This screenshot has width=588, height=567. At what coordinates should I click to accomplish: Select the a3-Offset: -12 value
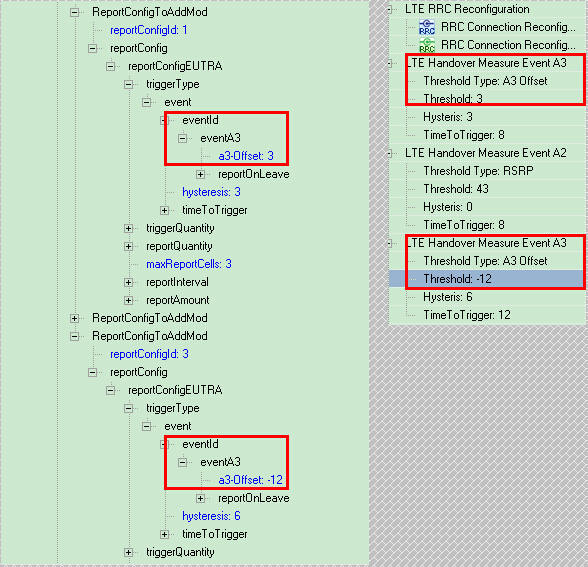point(250,480)
